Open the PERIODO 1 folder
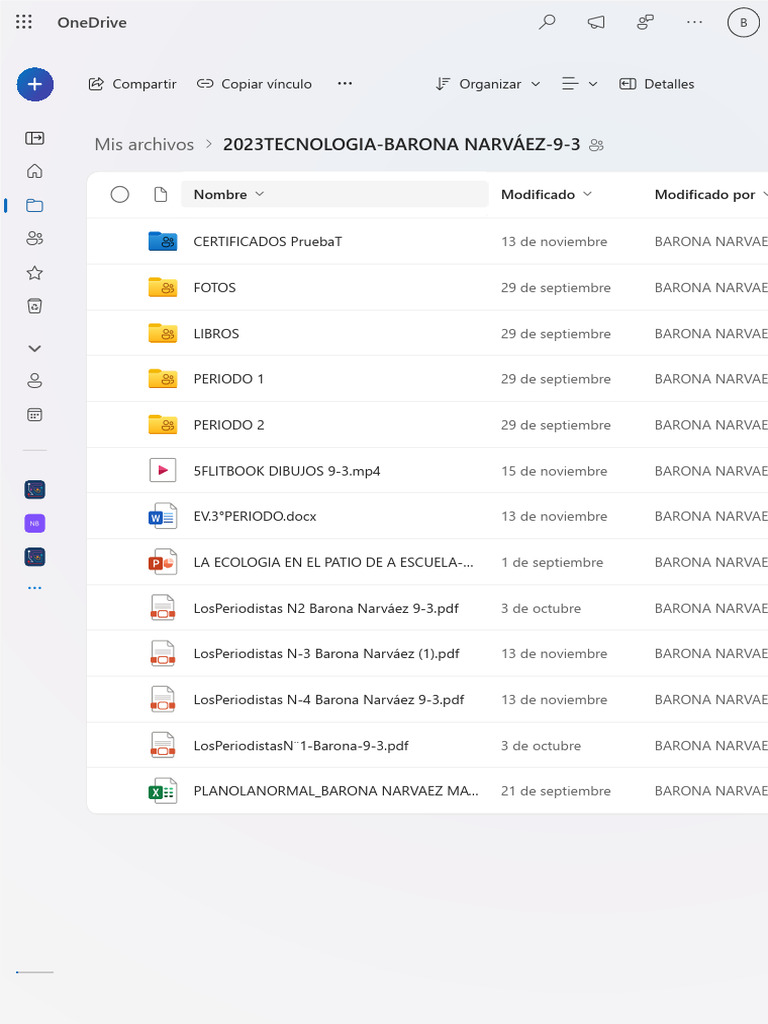The height and width of the screenshot is (1024, 768). [x=229, y=379]
